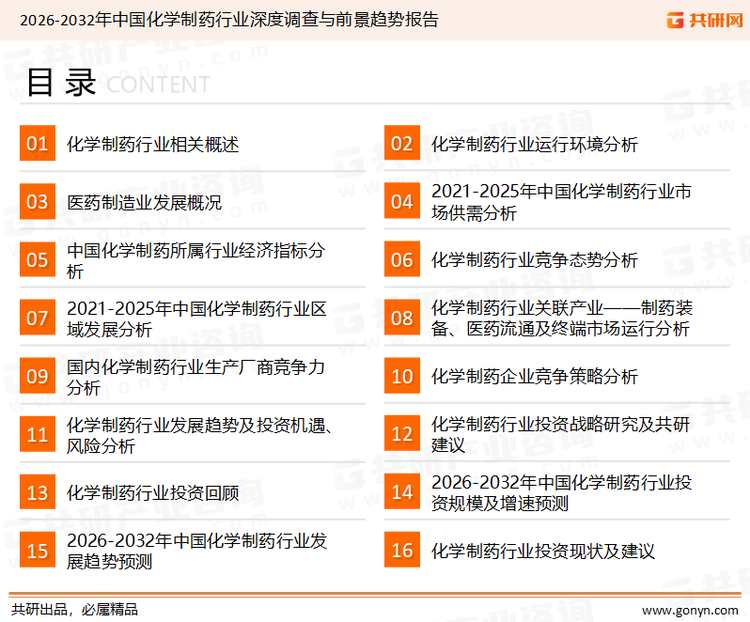Select 化学制药行业运行环境分析 chapter
Screen dimensions: 750x622
coord(534,144)
